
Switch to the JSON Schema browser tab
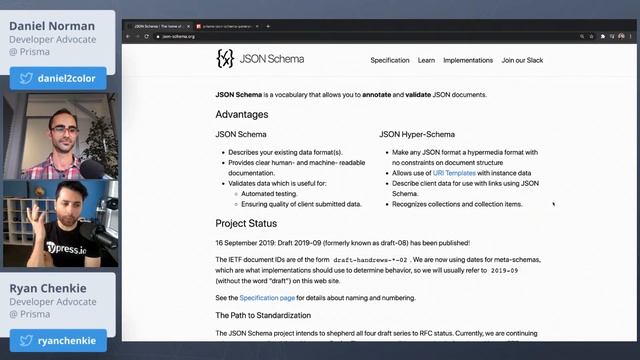click(x=158, y=27)
